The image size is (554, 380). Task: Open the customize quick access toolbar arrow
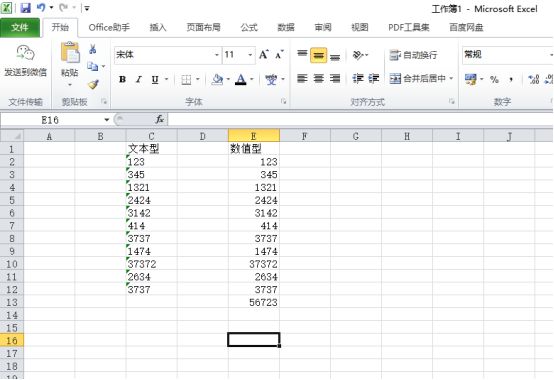pos(87,8)
